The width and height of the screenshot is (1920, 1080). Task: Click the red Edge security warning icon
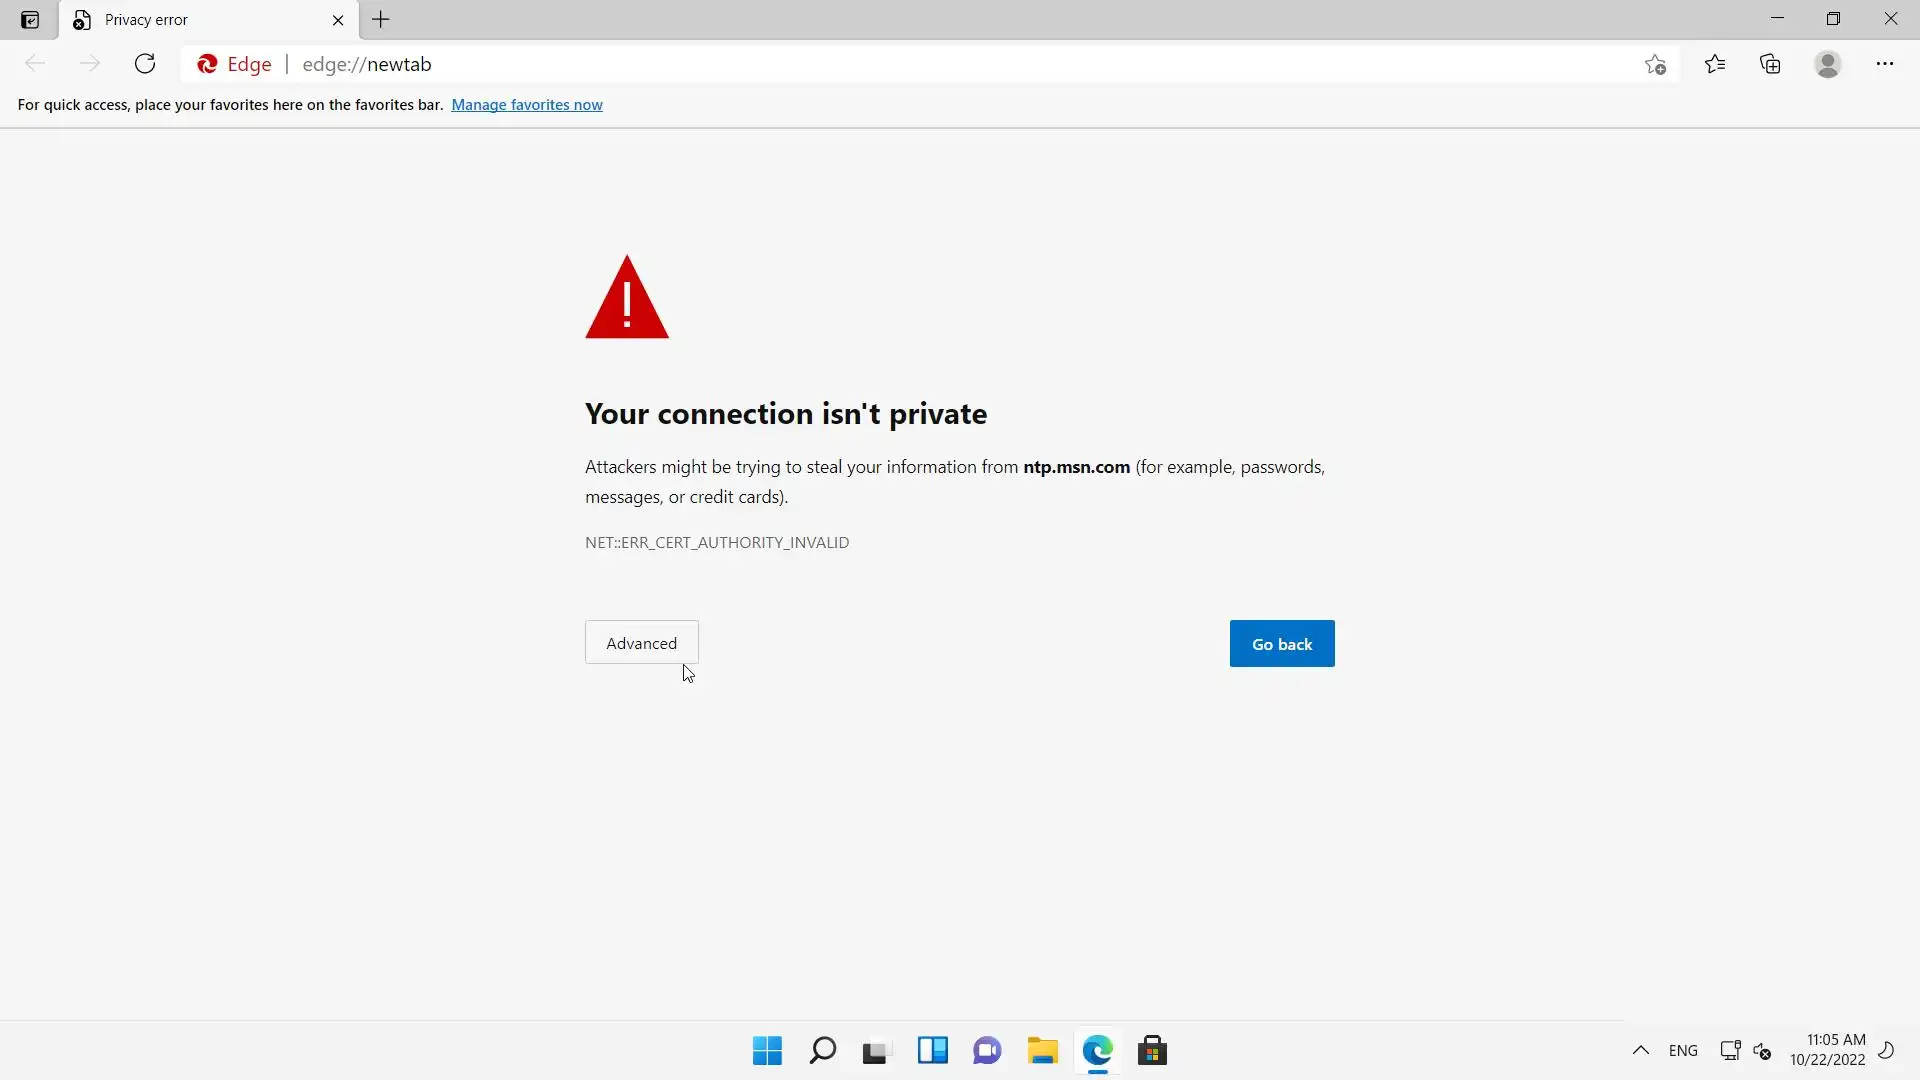(208, 64)
